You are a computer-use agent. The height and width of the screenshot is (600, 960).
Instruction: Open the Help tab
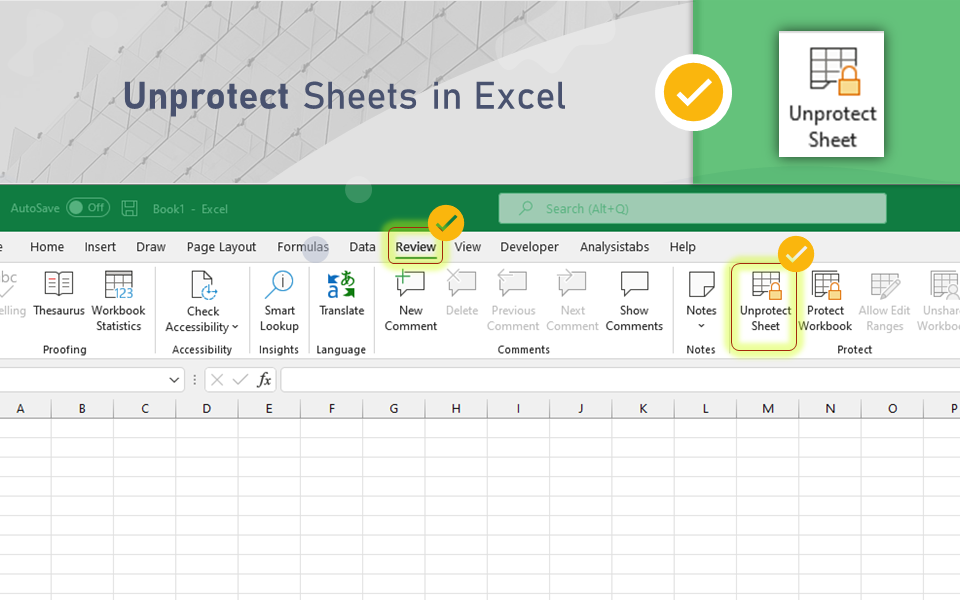point(683,247)
